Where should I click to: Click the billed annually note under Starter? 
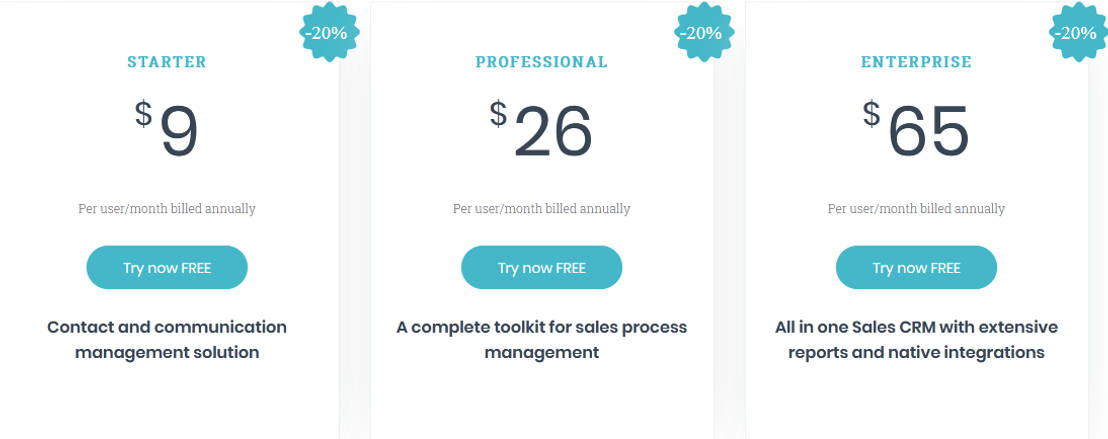tap(167, 209)
